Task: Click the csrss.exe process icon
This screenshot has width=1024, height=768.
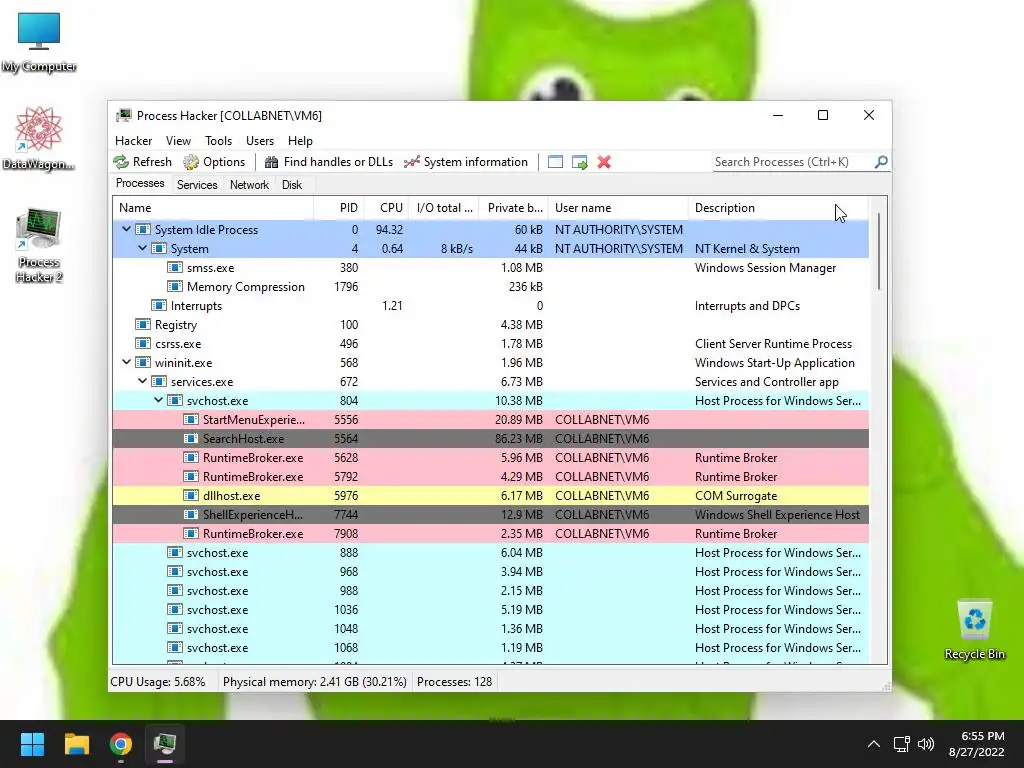Action: [x=143, y=344]
